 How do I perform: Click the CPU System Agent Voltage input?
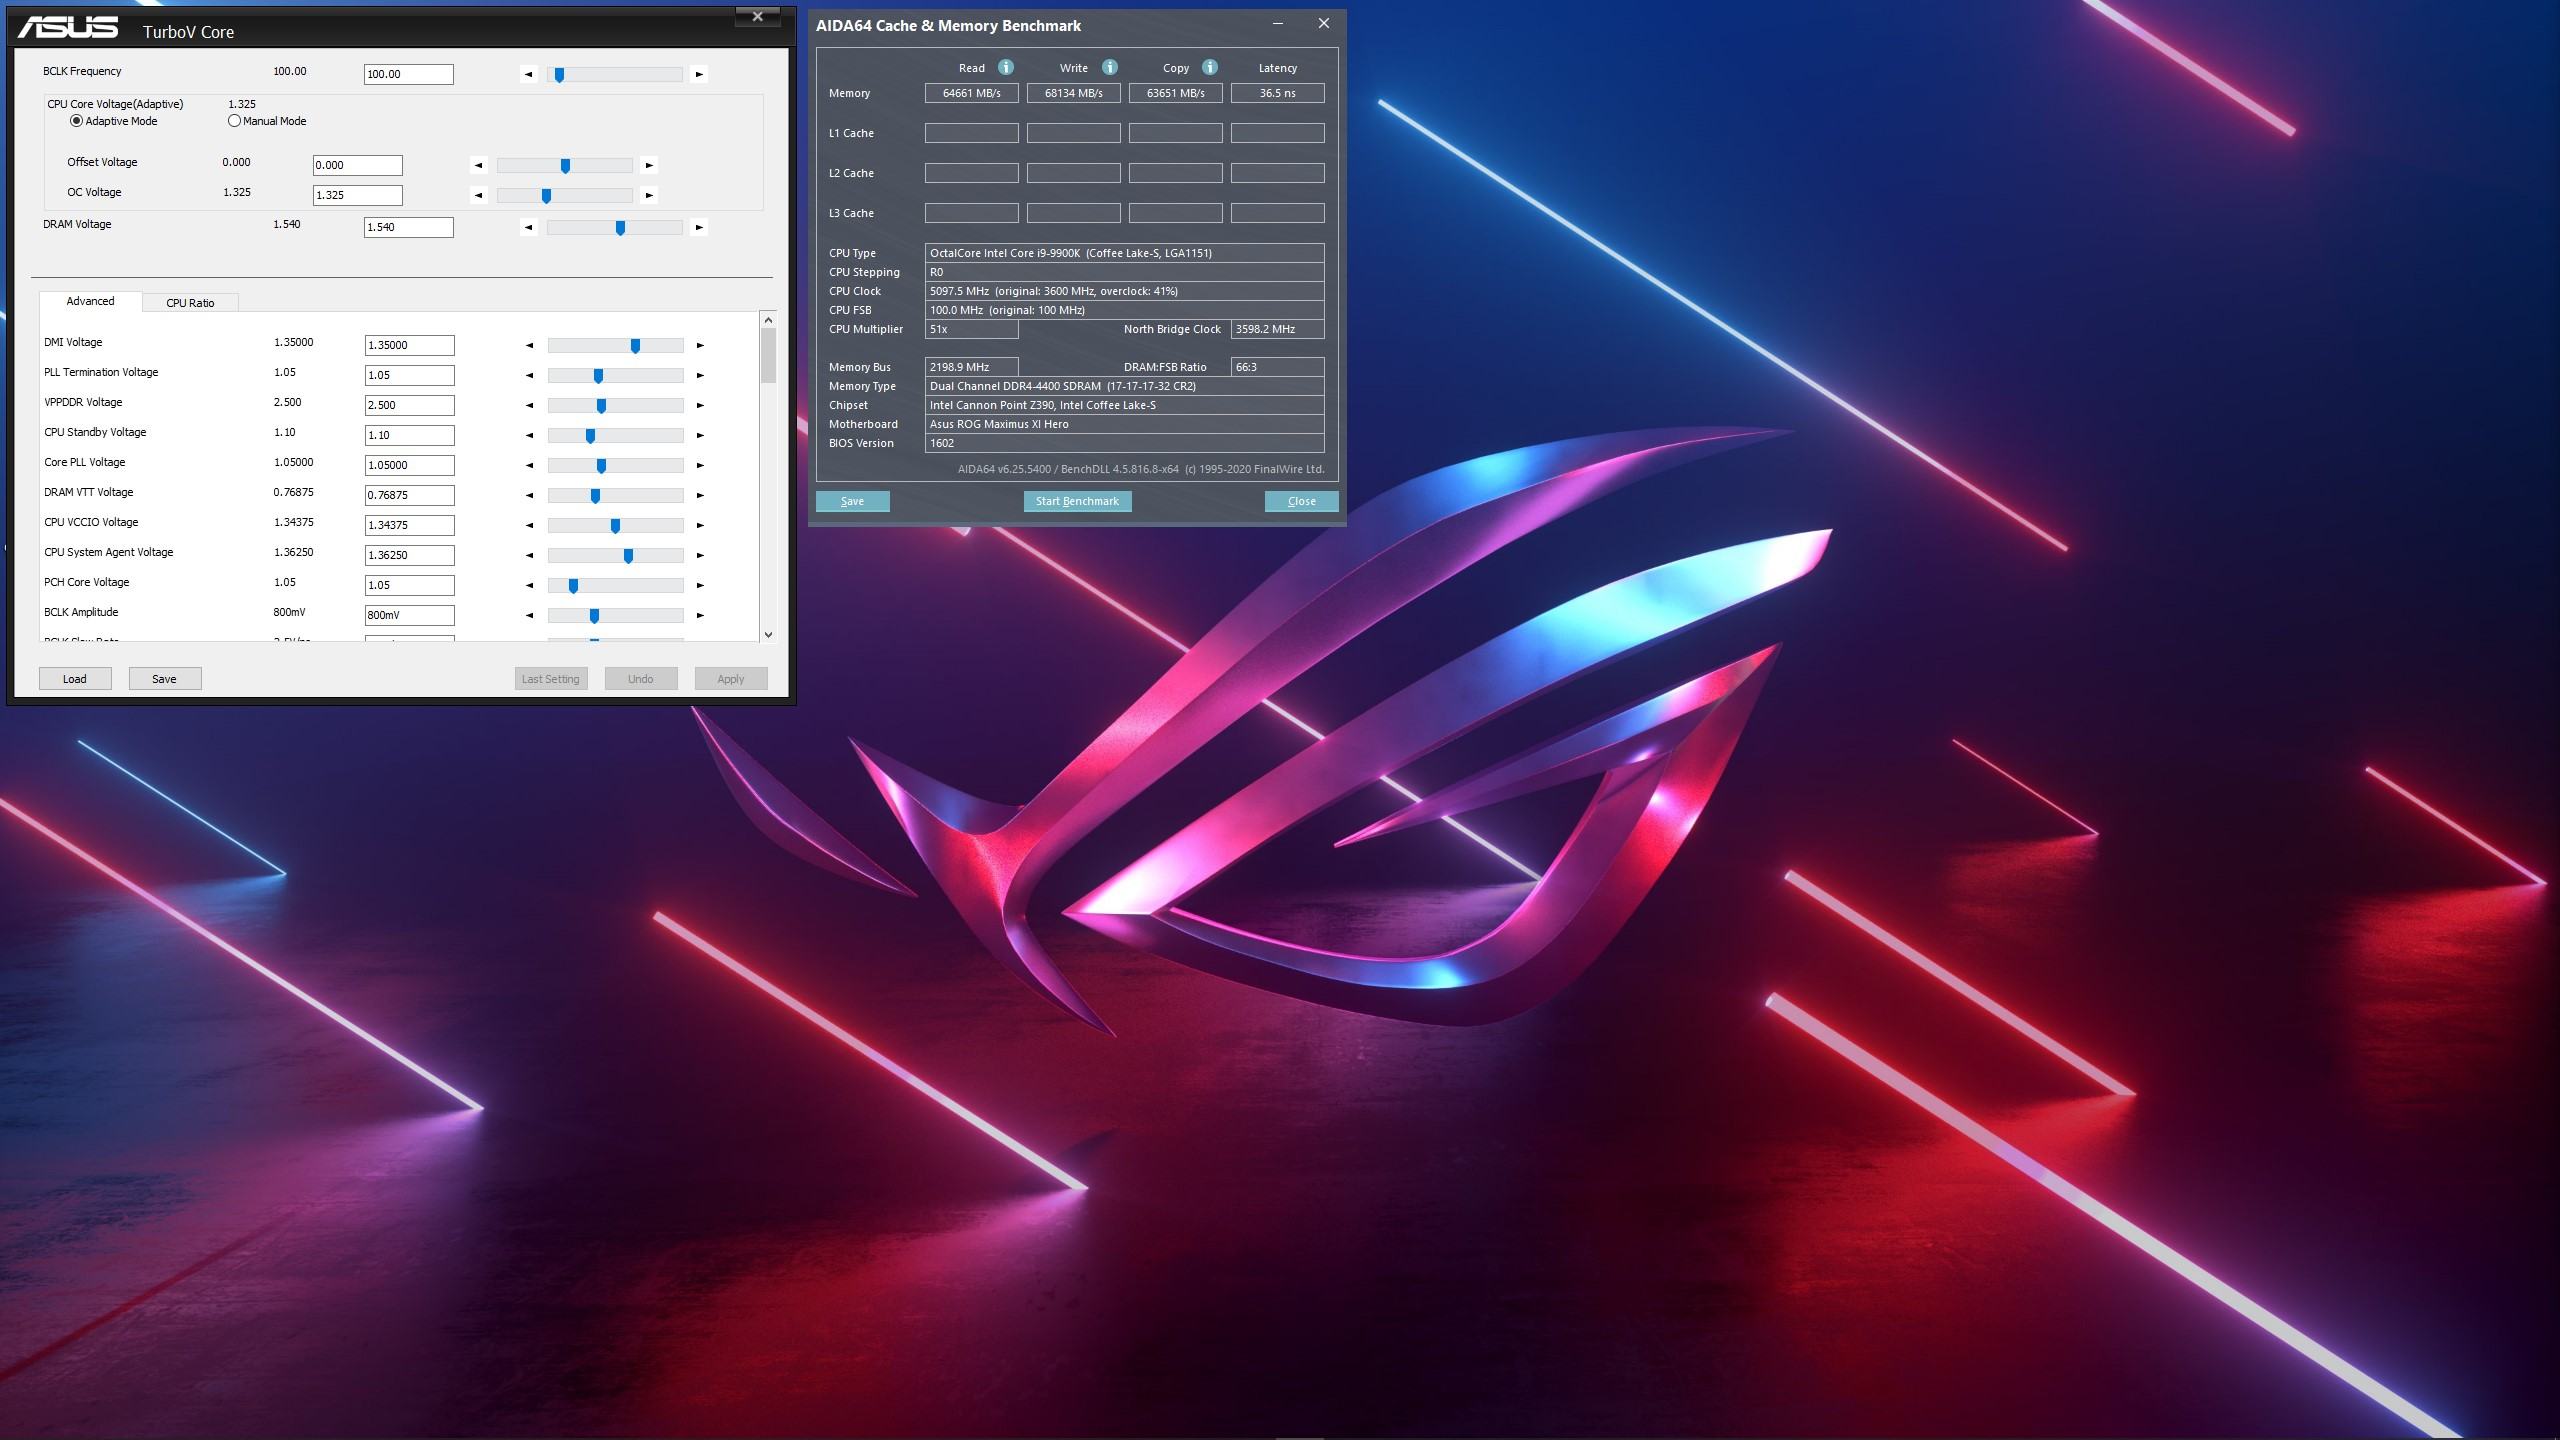point(410,555)
